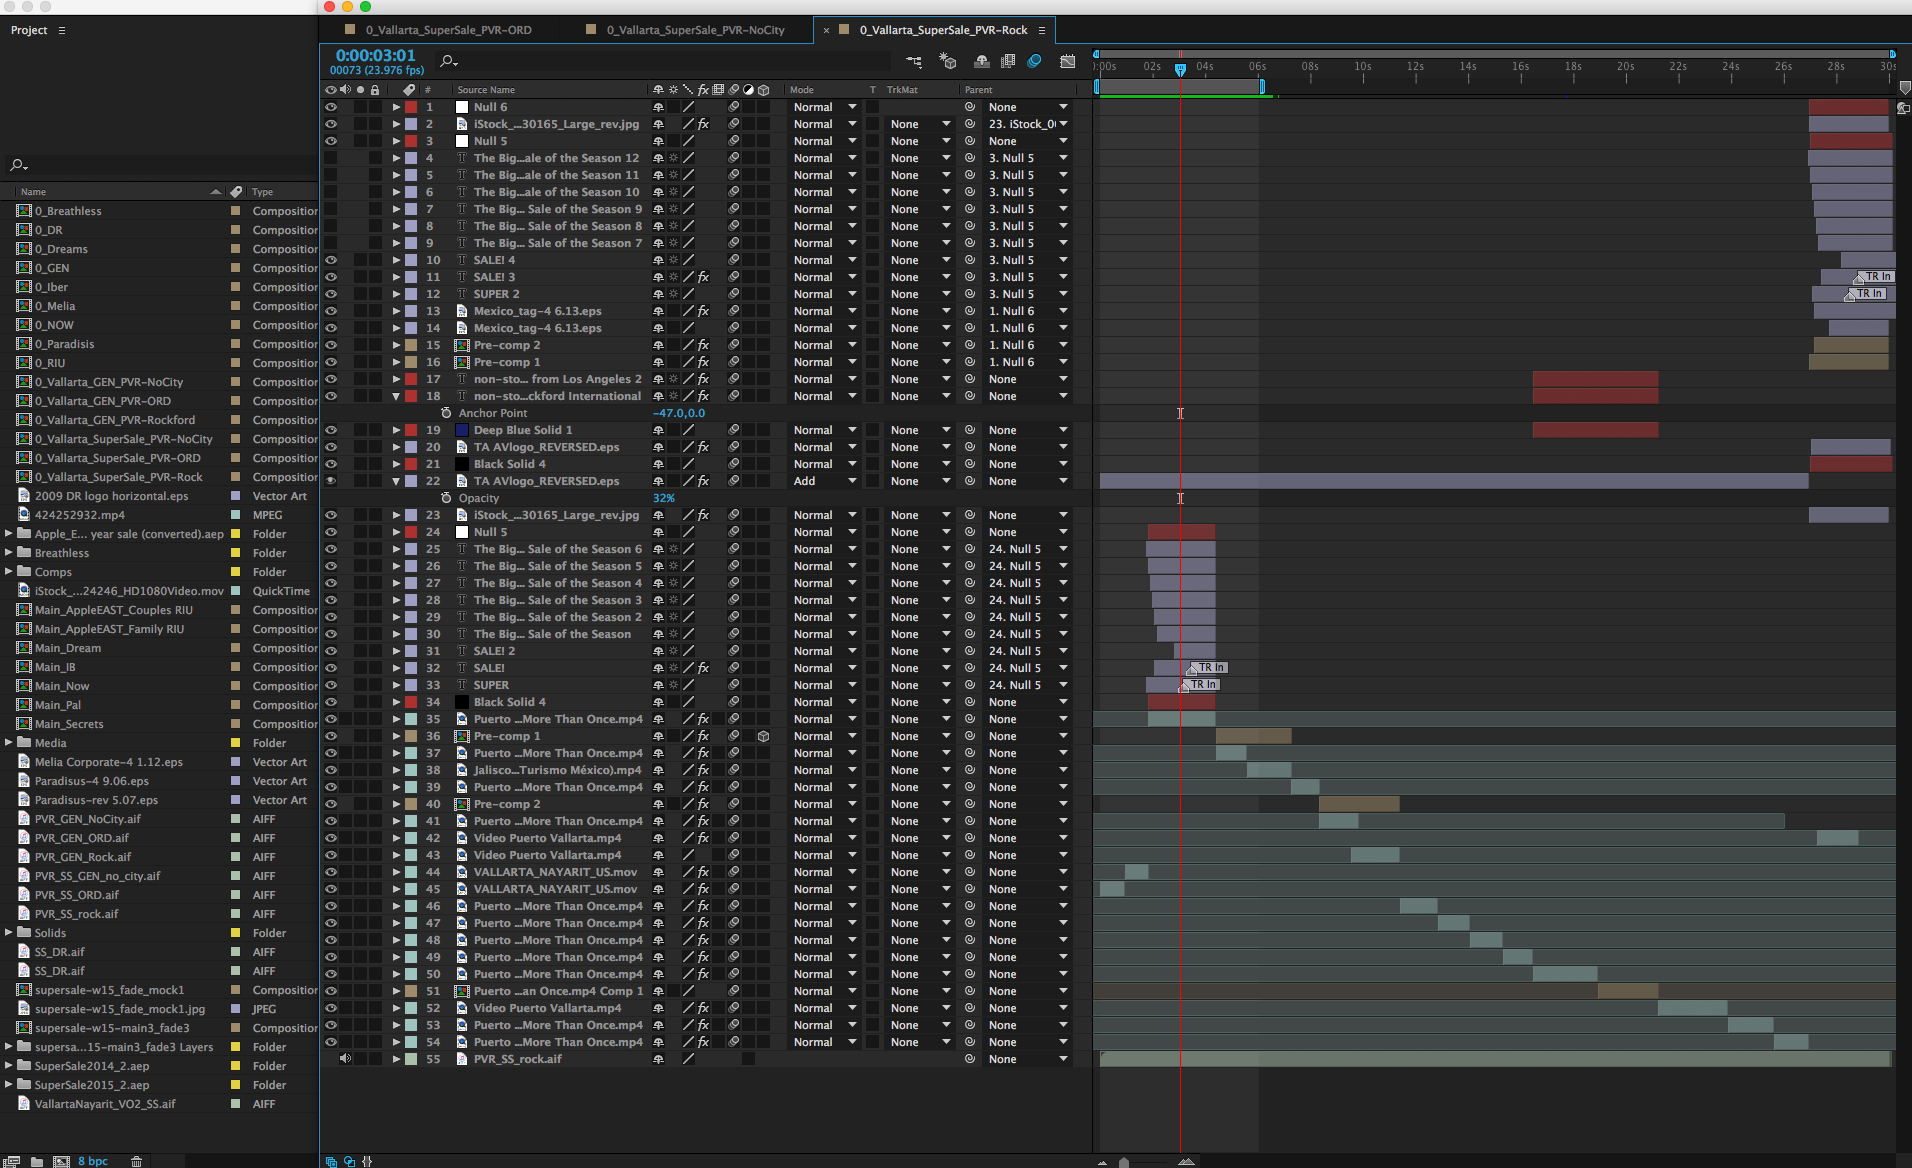This screenshot has width=1912, height=1168.
Task: Toggle Motion Blur enable button in timeline
Action: click(x=1035, y=62)
